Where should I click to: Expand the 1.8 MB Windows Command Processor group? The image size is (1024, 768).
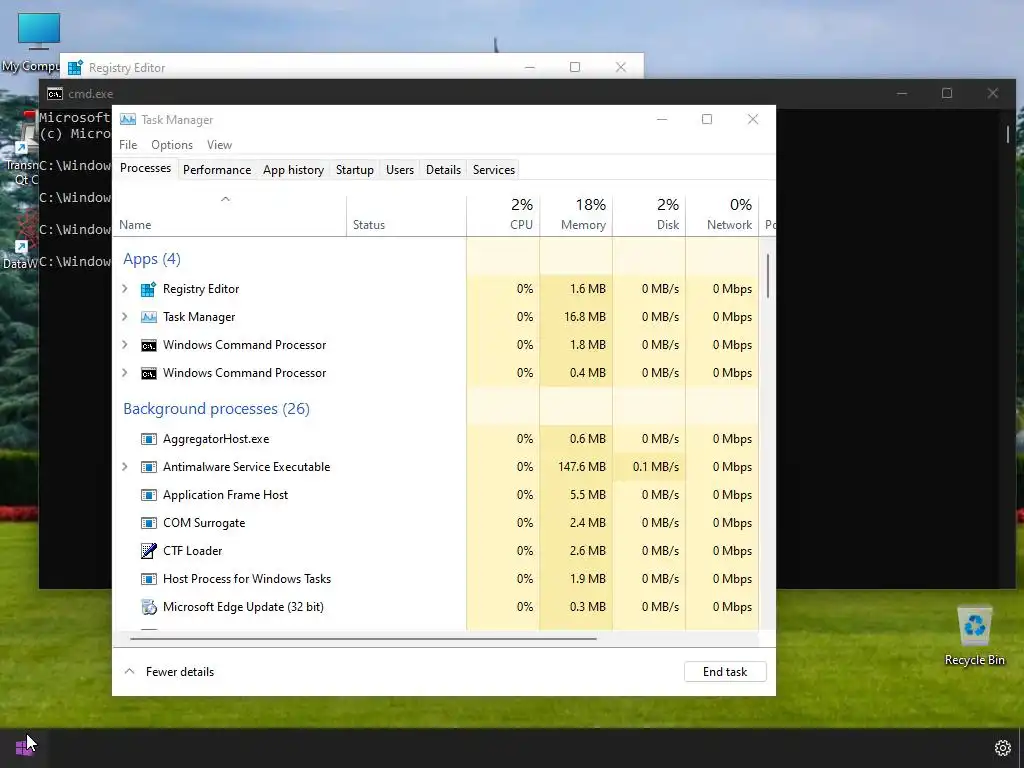125,345
